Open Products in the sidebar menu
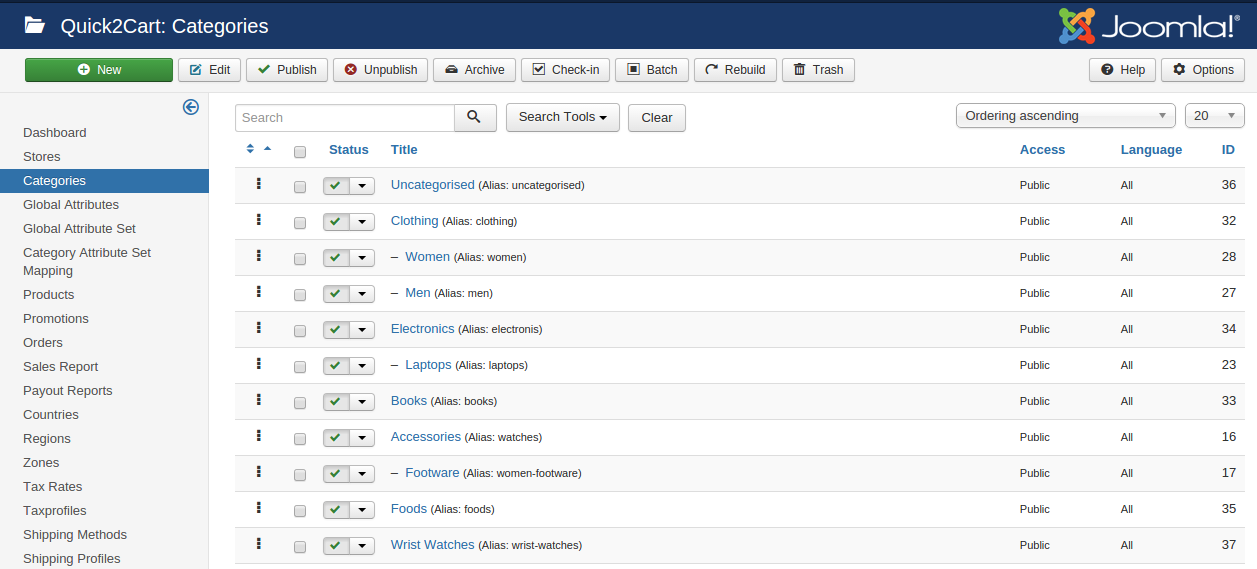Viewport: 1257px width, 569px height. click(49, 294)
